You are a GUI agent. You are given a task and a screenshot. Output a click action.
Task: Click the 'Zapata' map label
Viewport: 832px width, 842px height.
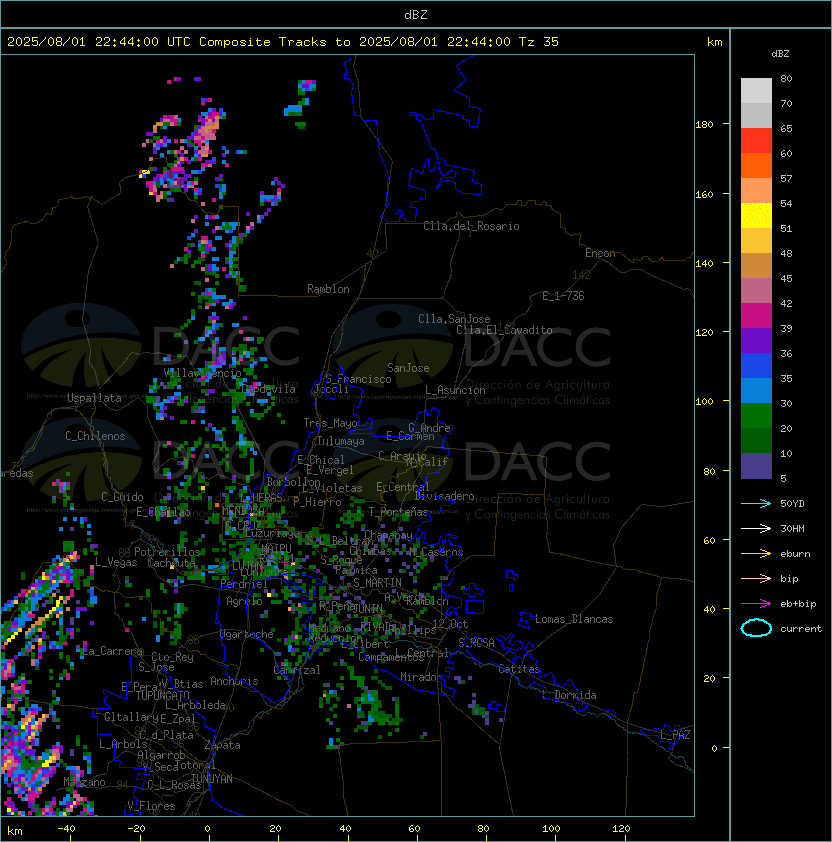pos(222,745)
